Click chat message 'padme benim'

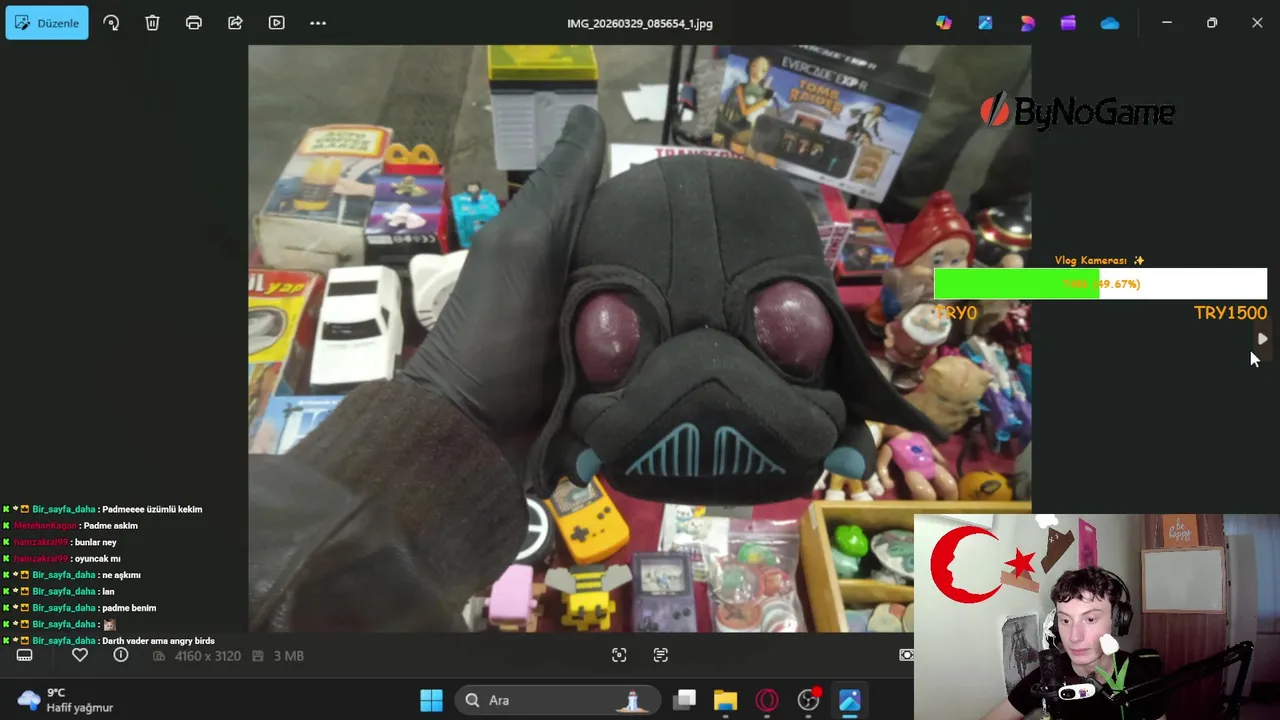(x=129, y=608)
